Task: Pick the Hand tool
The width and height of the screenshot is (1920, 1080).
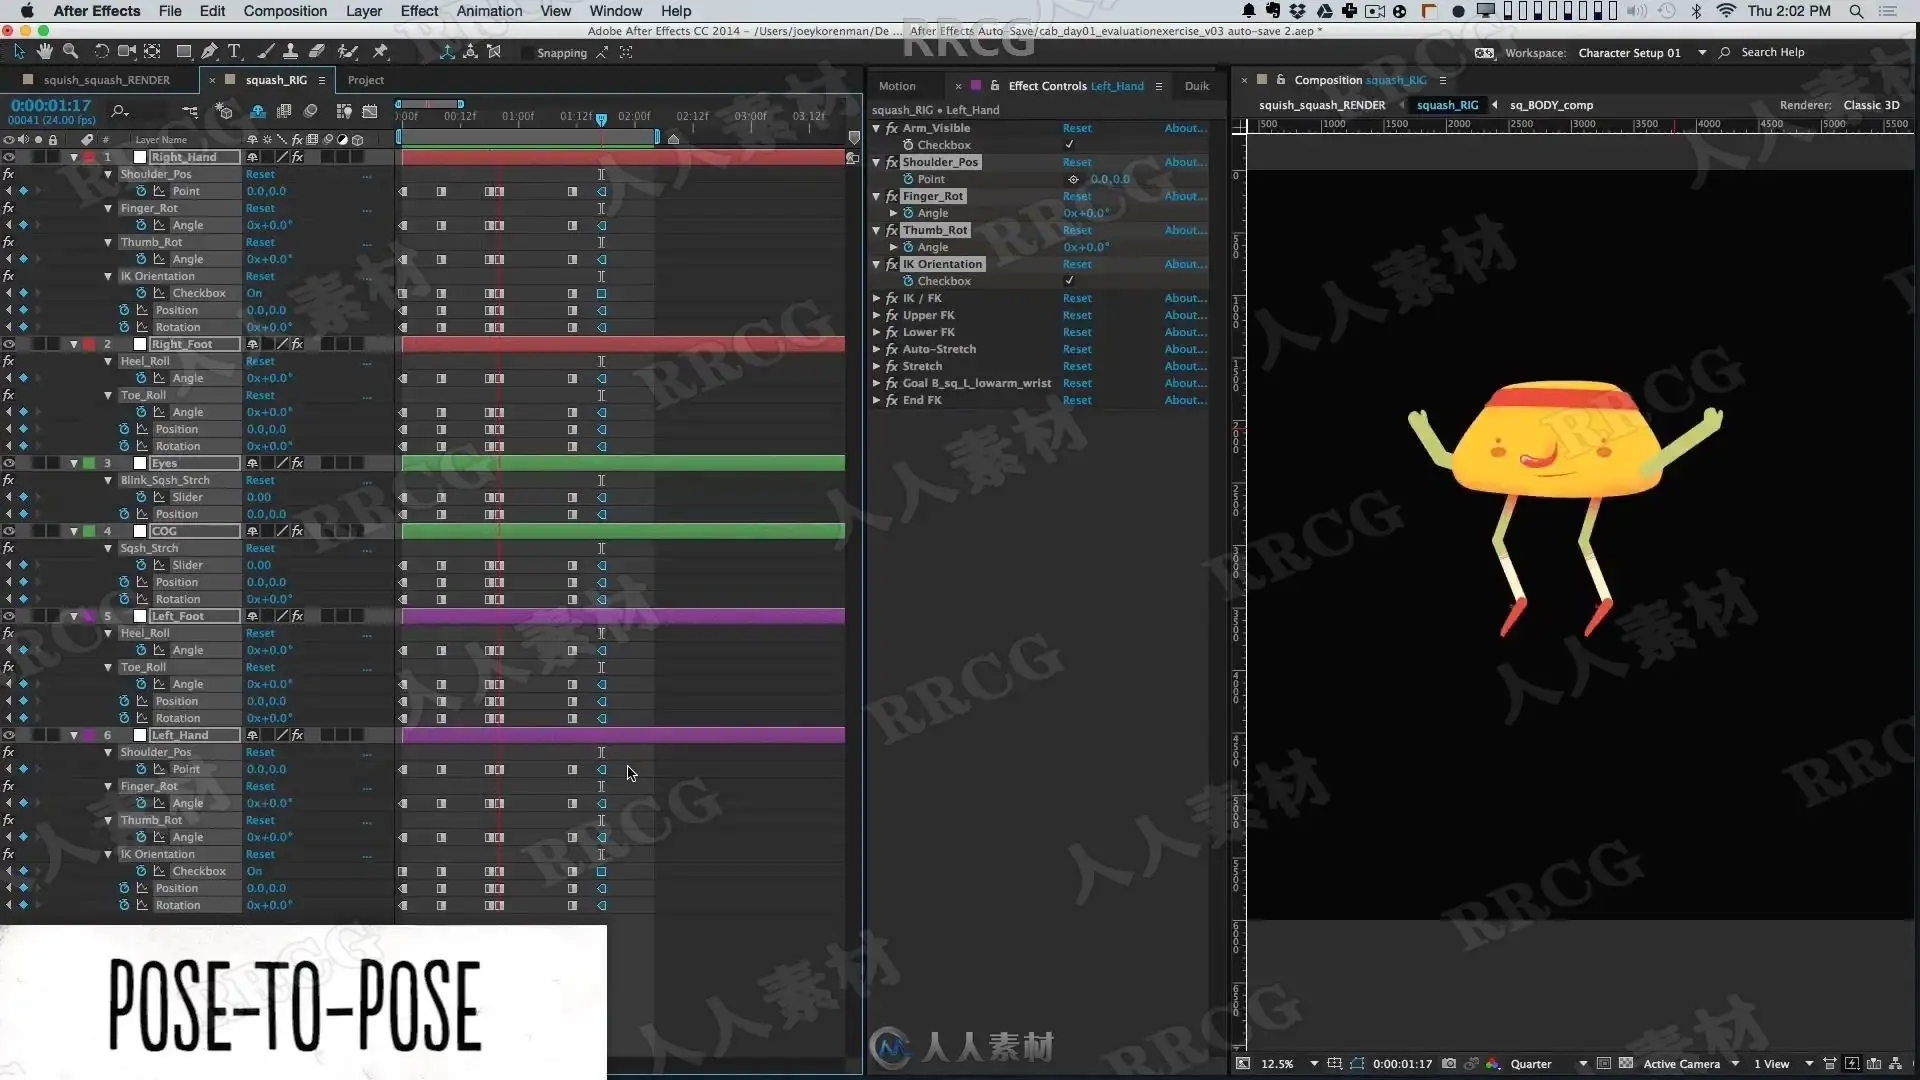Action: pyautogui.click(x=45, y=51)
